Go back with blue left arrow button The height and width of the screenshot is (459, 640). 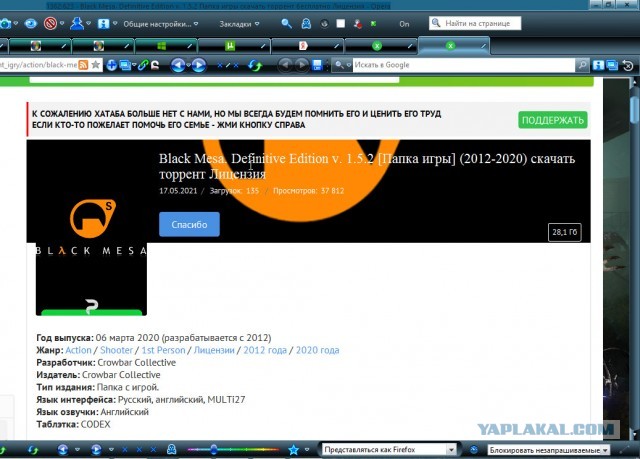pyautogui.click(x=178, y=65)
